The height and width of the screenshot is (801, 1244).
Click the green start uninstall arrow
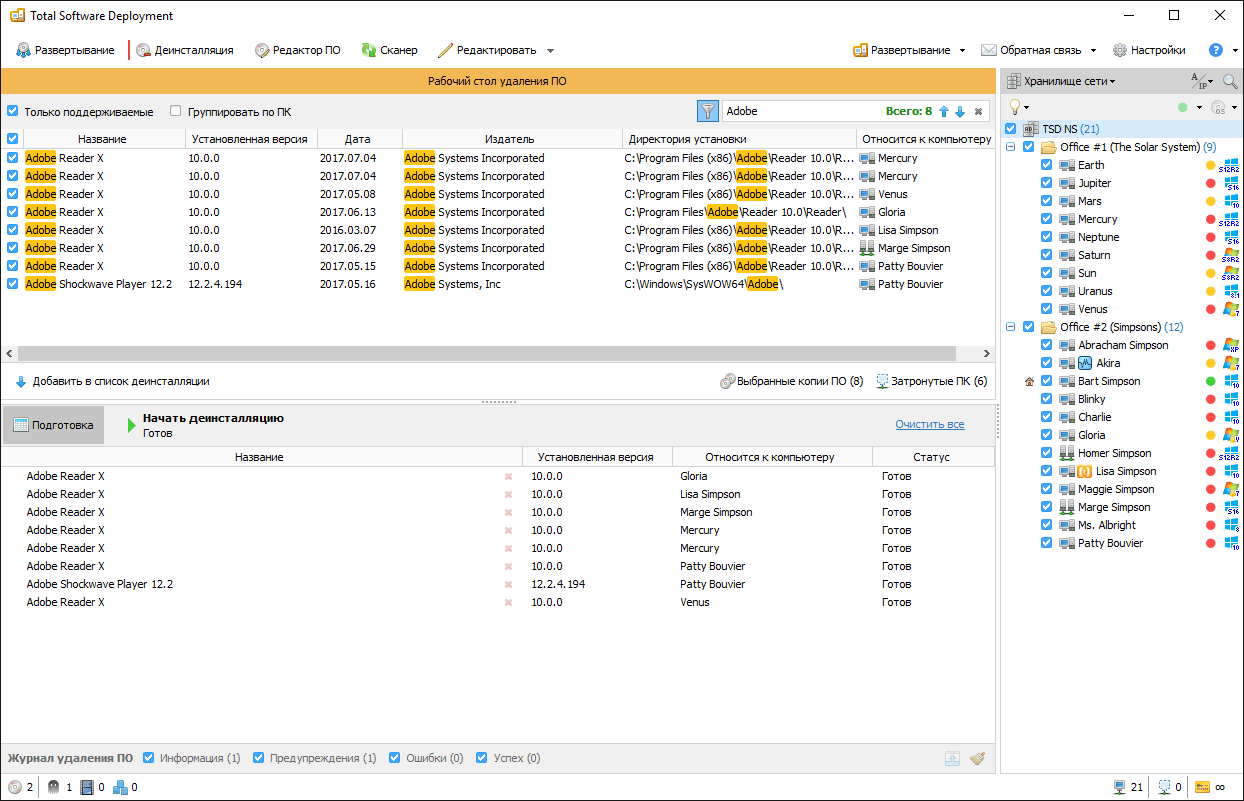[132, 426]
